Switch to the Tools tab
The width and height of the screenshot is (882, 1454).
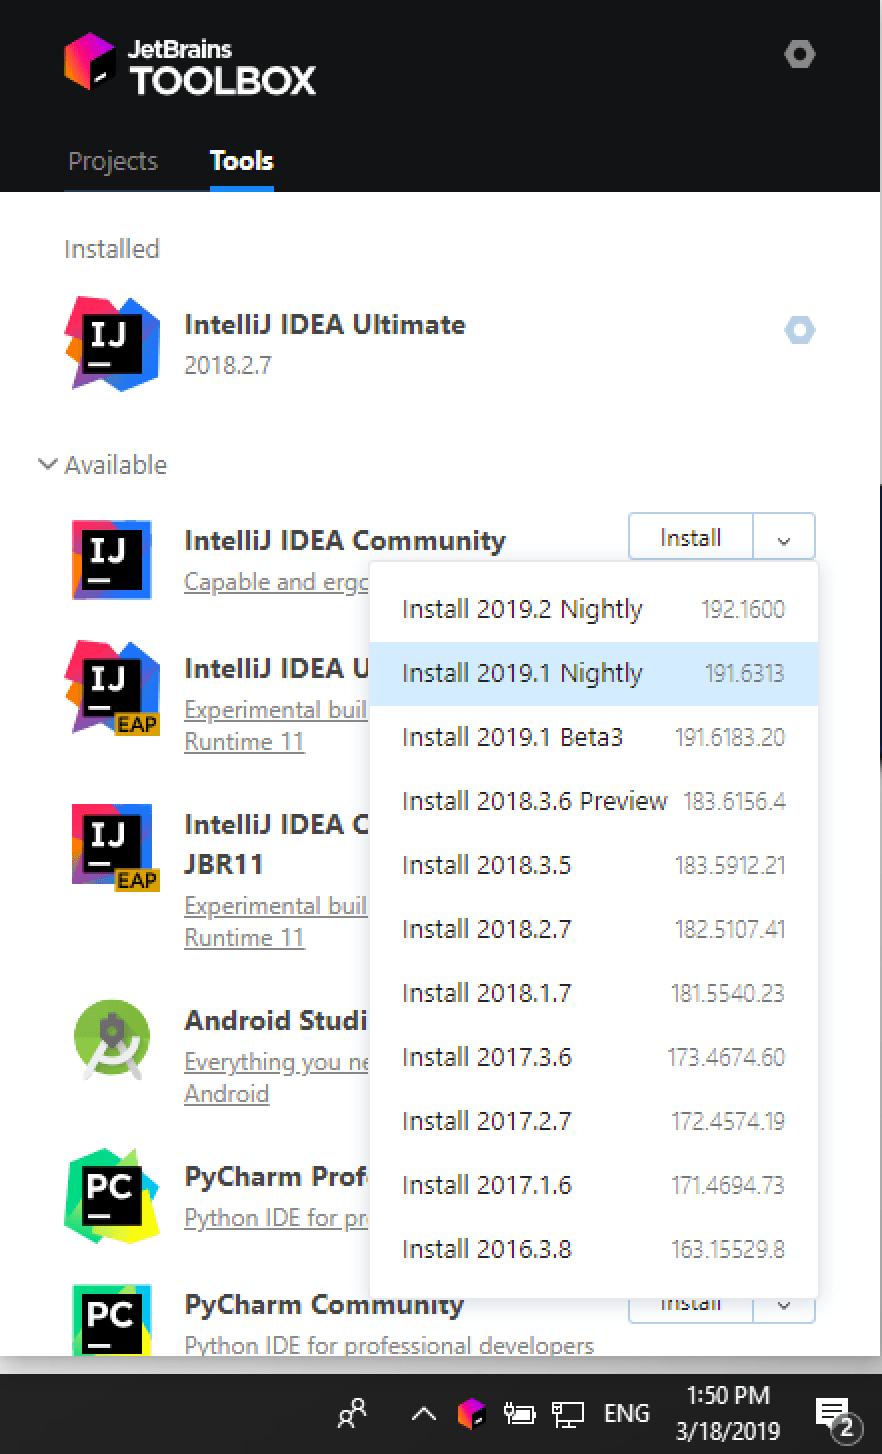pos(240,161)
